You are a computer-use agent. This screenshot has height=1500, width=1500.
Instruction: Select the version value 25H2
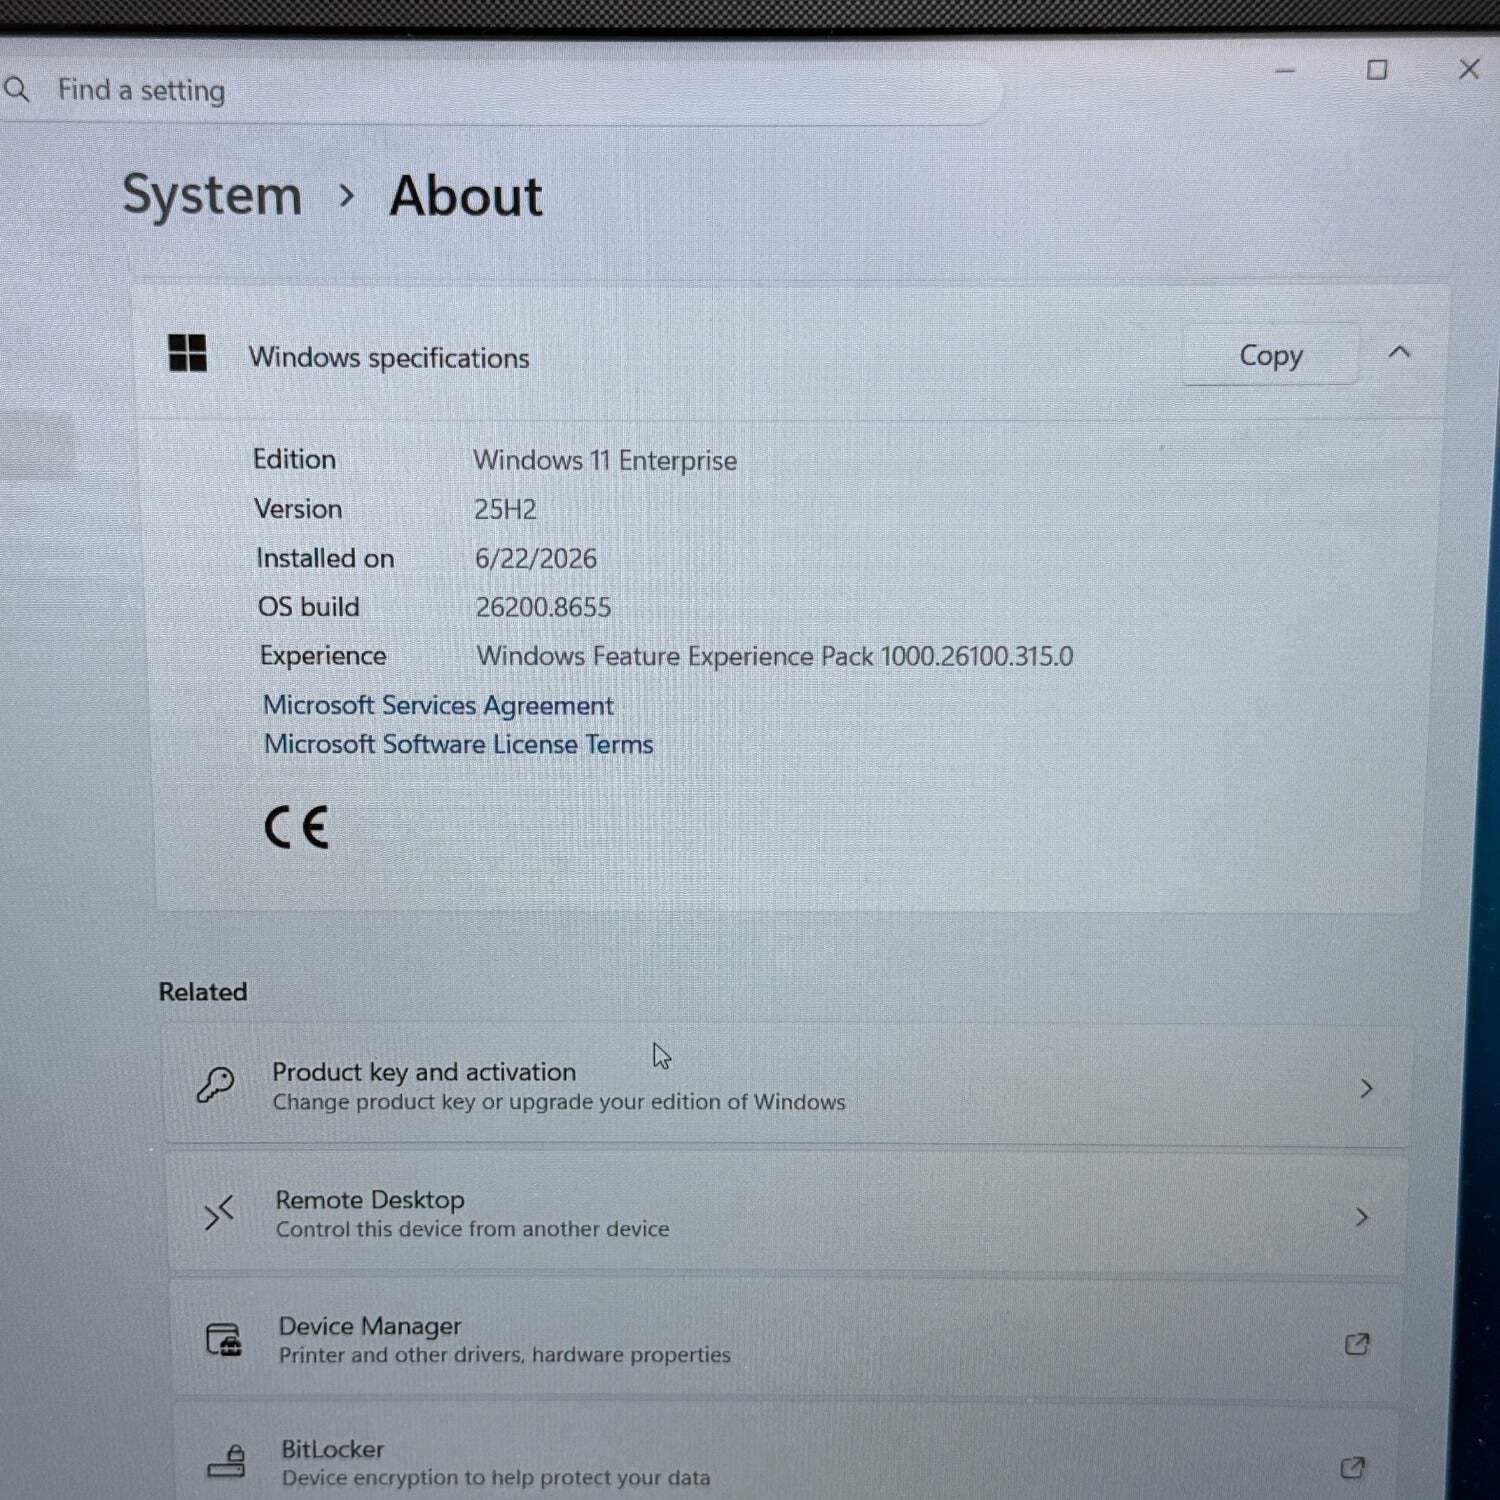pos(505,509)
